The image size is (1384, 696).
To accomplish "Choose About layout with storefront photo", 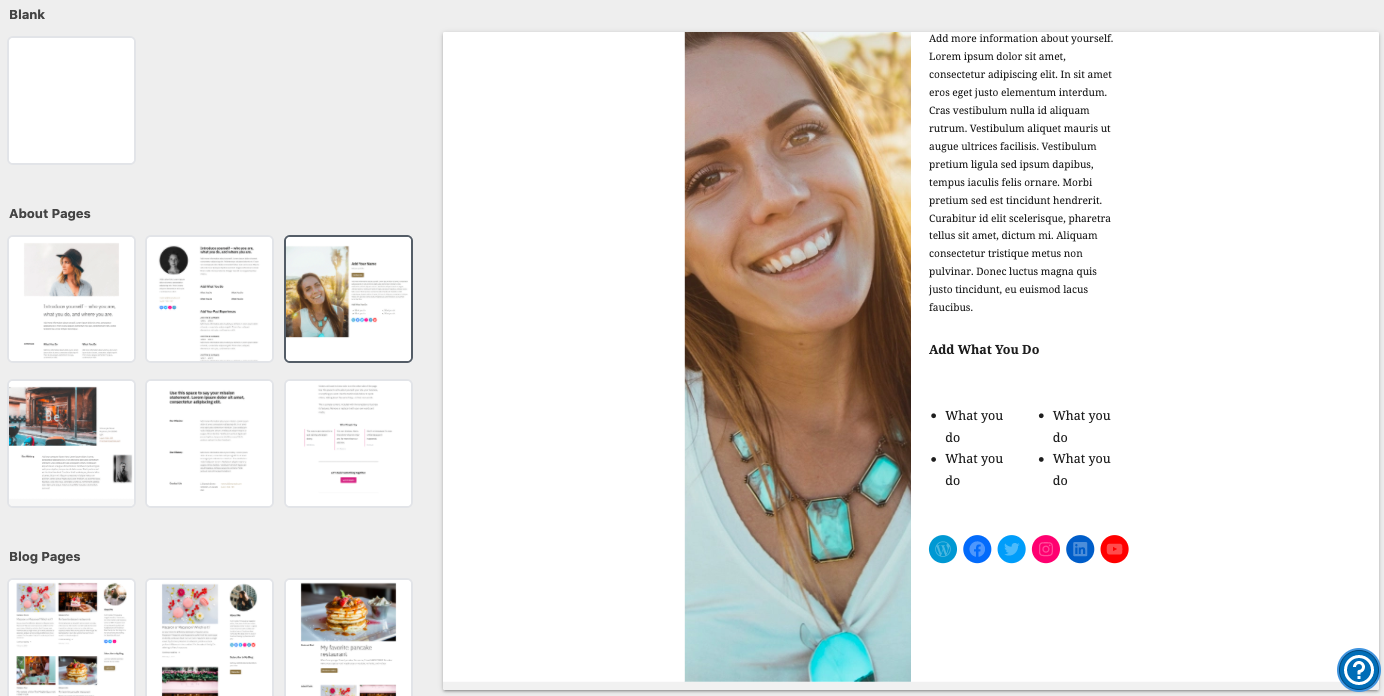I will 71,443.
